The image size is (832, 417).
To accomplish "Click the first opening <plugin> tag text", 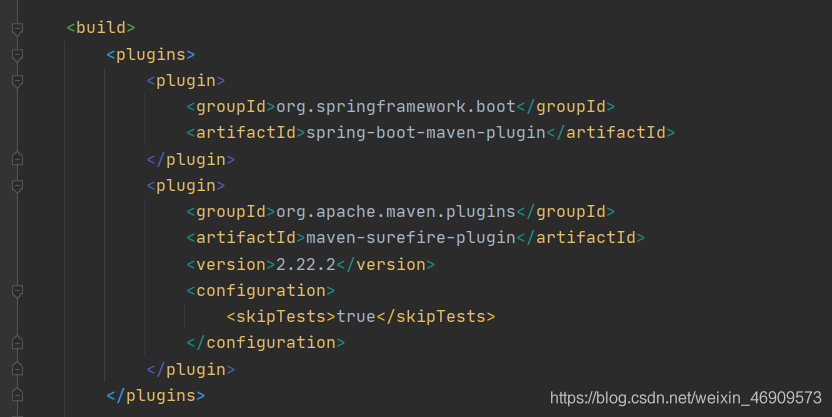I will click(186, 81).
